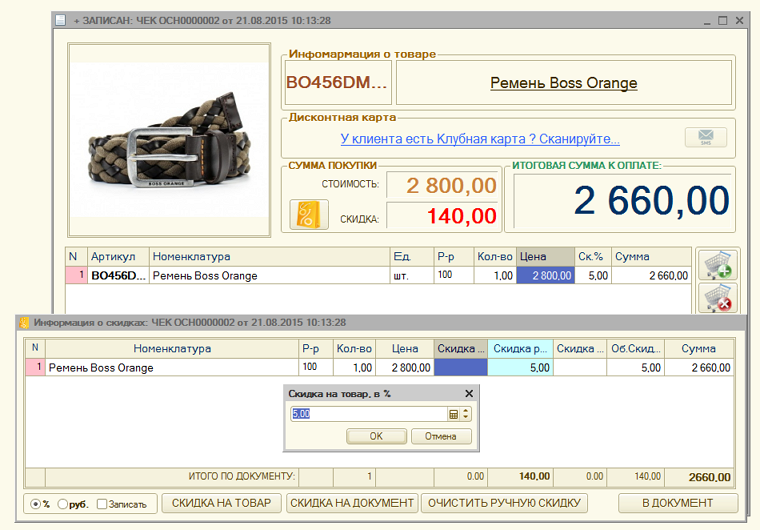760x530 pixels.
Task: Click Отмена in the discount dialog
Action: point(441,436)
